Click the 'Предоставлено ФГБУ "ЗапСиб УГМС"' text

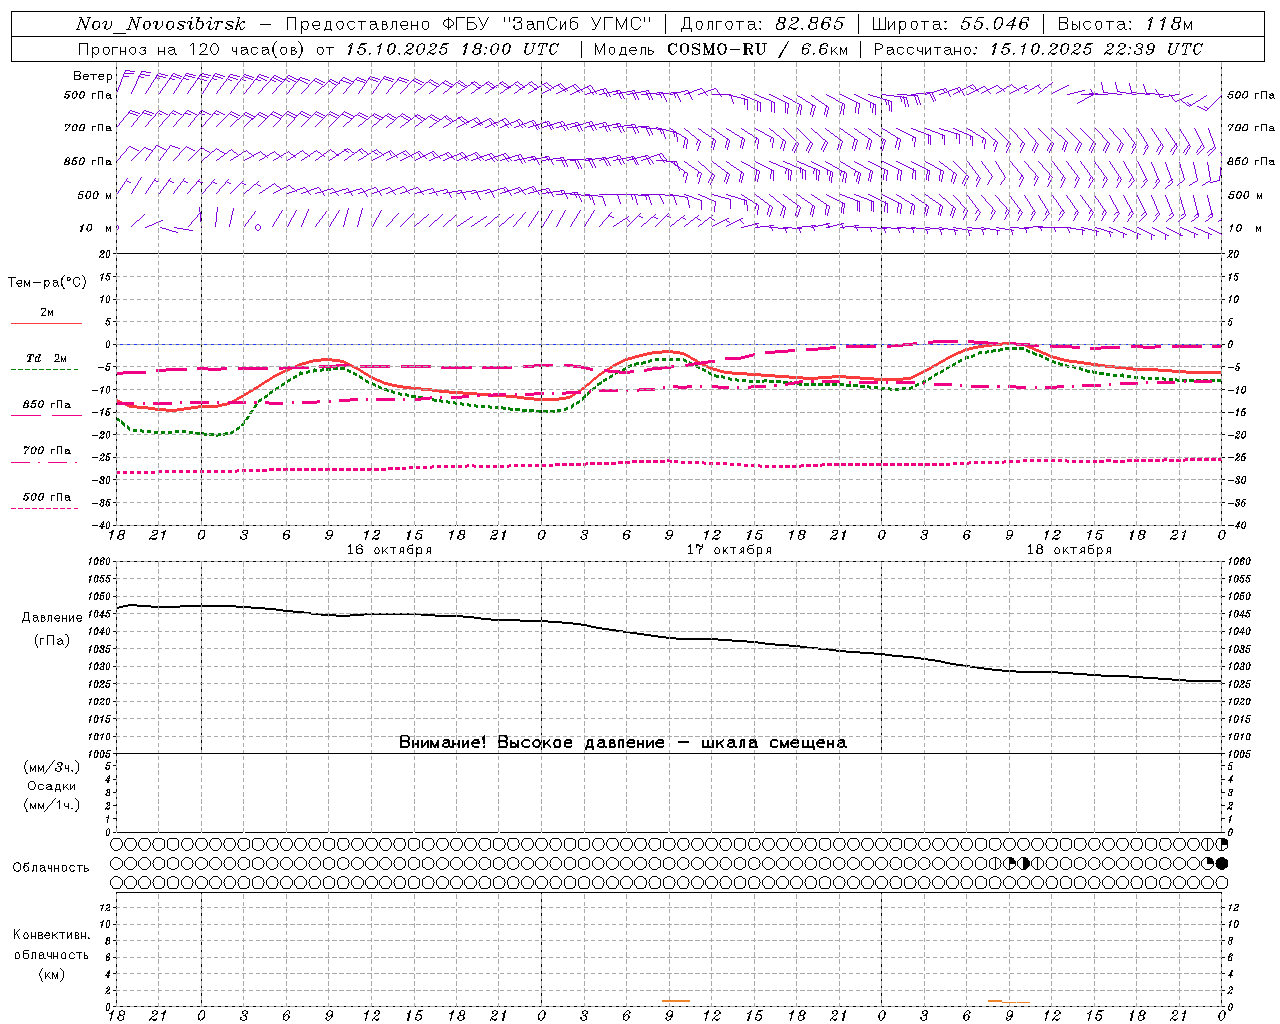coord(468,24)
